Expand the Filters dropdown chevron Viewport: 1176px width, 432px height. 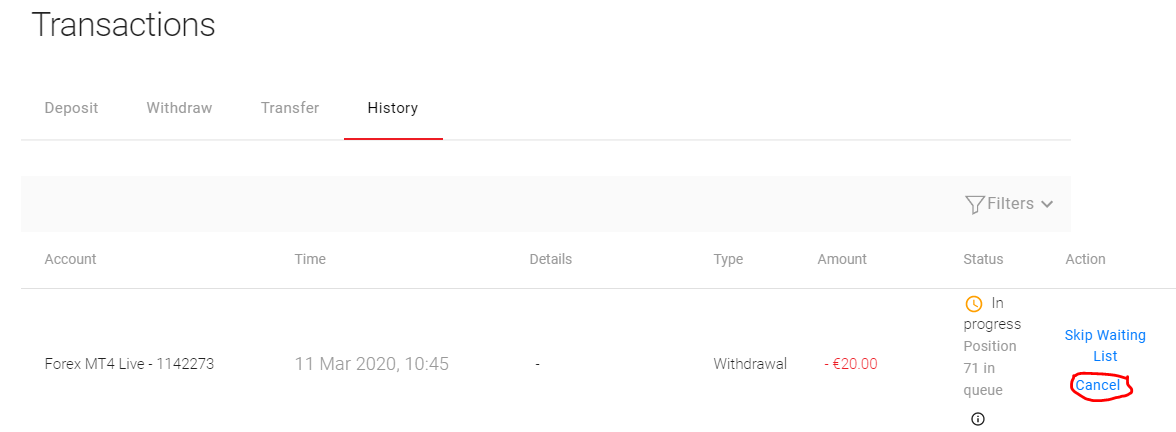pos(1047,204)
